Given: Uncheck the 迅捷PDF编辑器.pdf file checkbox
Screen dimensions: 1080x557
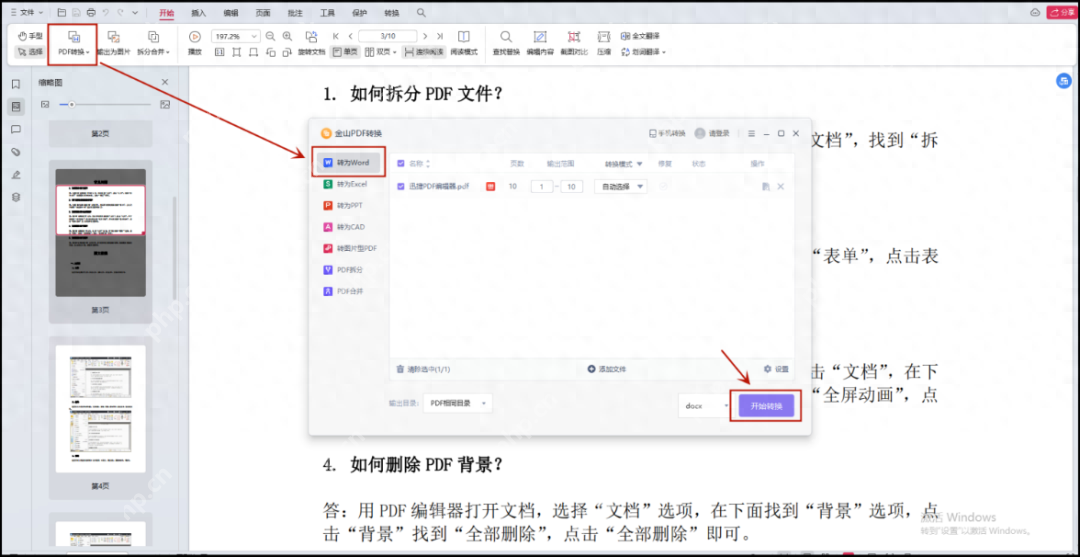Looking at the screenshot, I should pyautogui.click(x=401, y=186).
